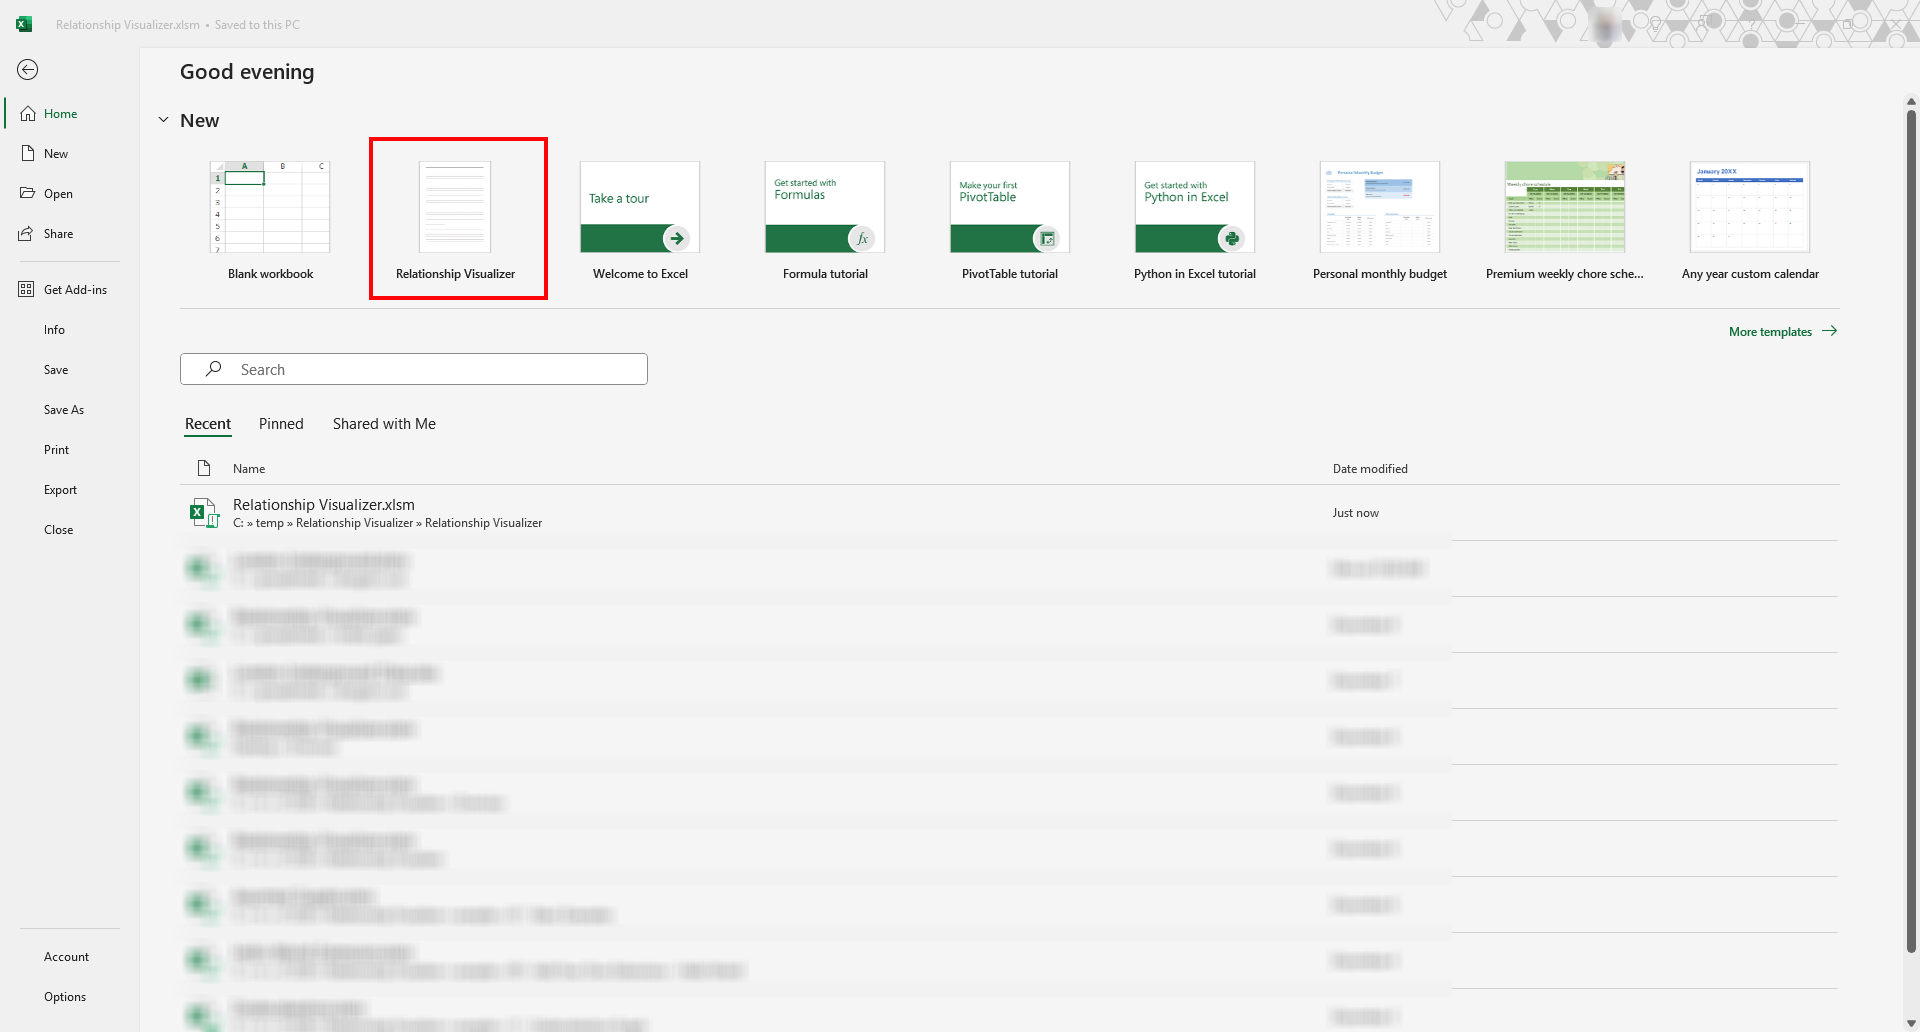
Task: Select New in the left sidebar
Action: 56,154
